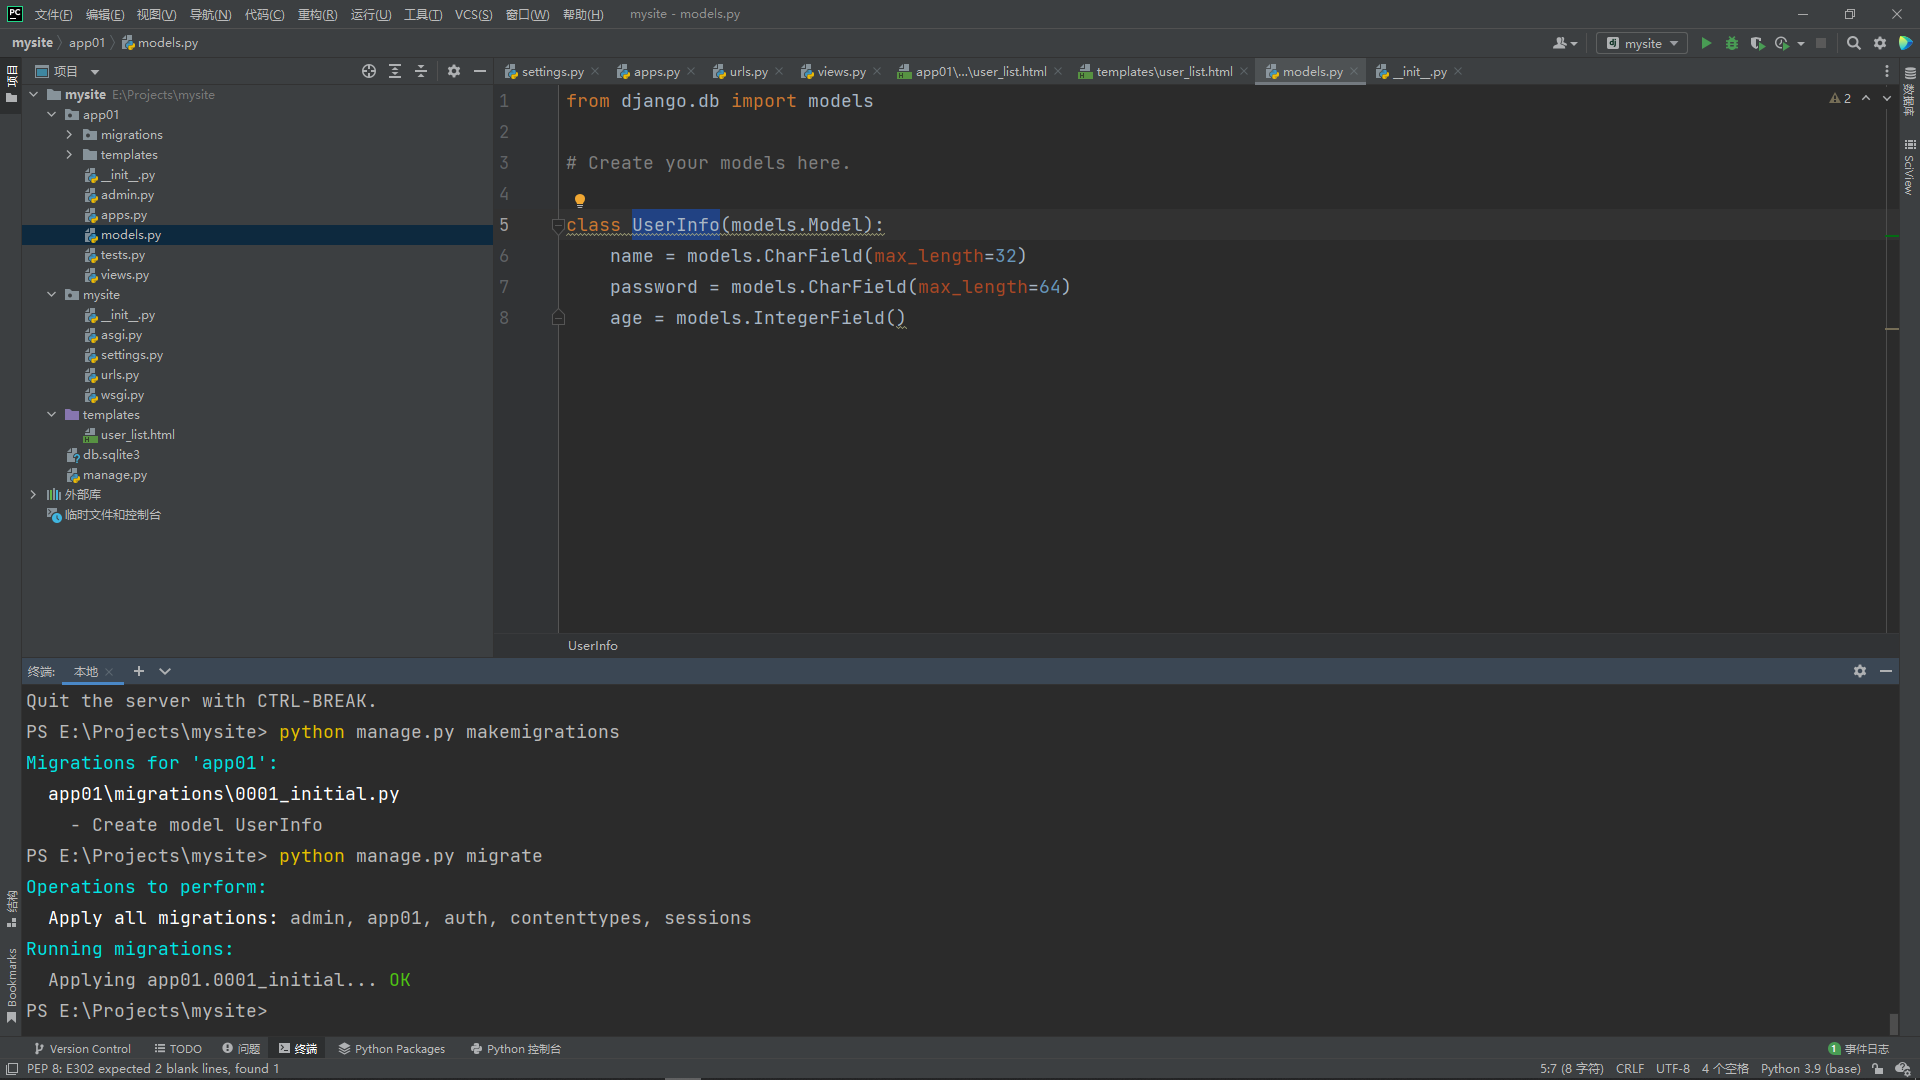Click the intention light bulb in editor
This screenshot has width=1920, height=1080.
click(580, 200)
